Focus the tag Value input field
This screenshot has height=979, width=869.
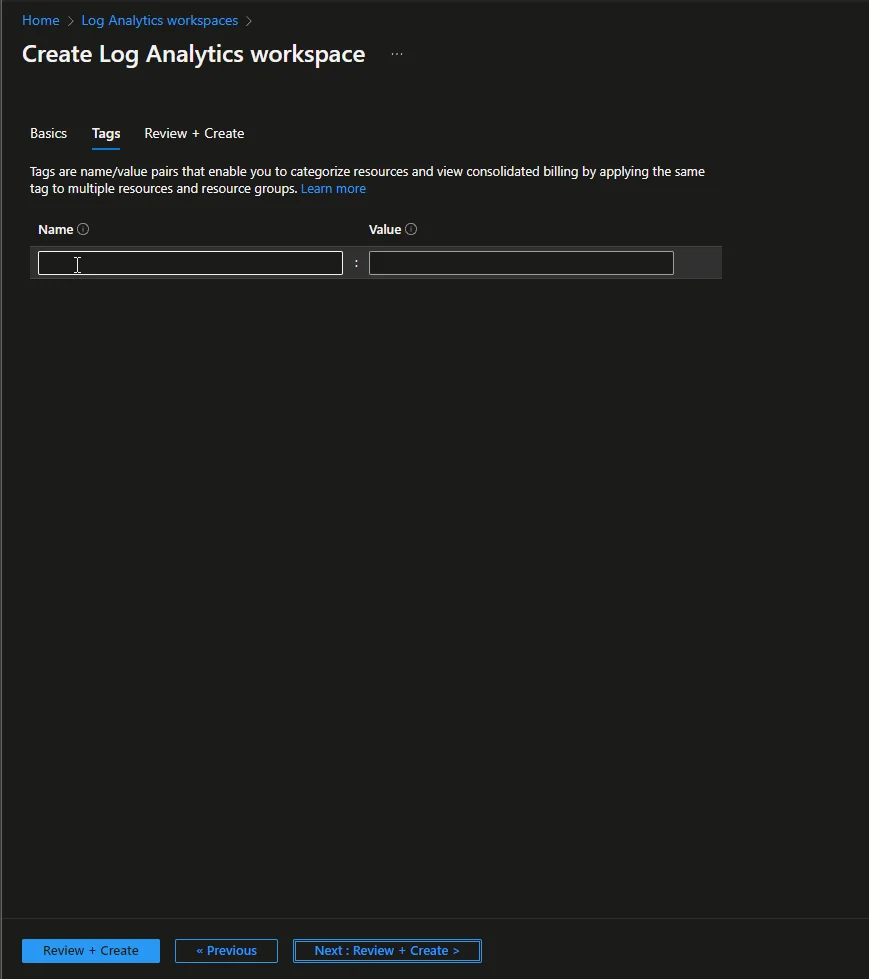521,263
